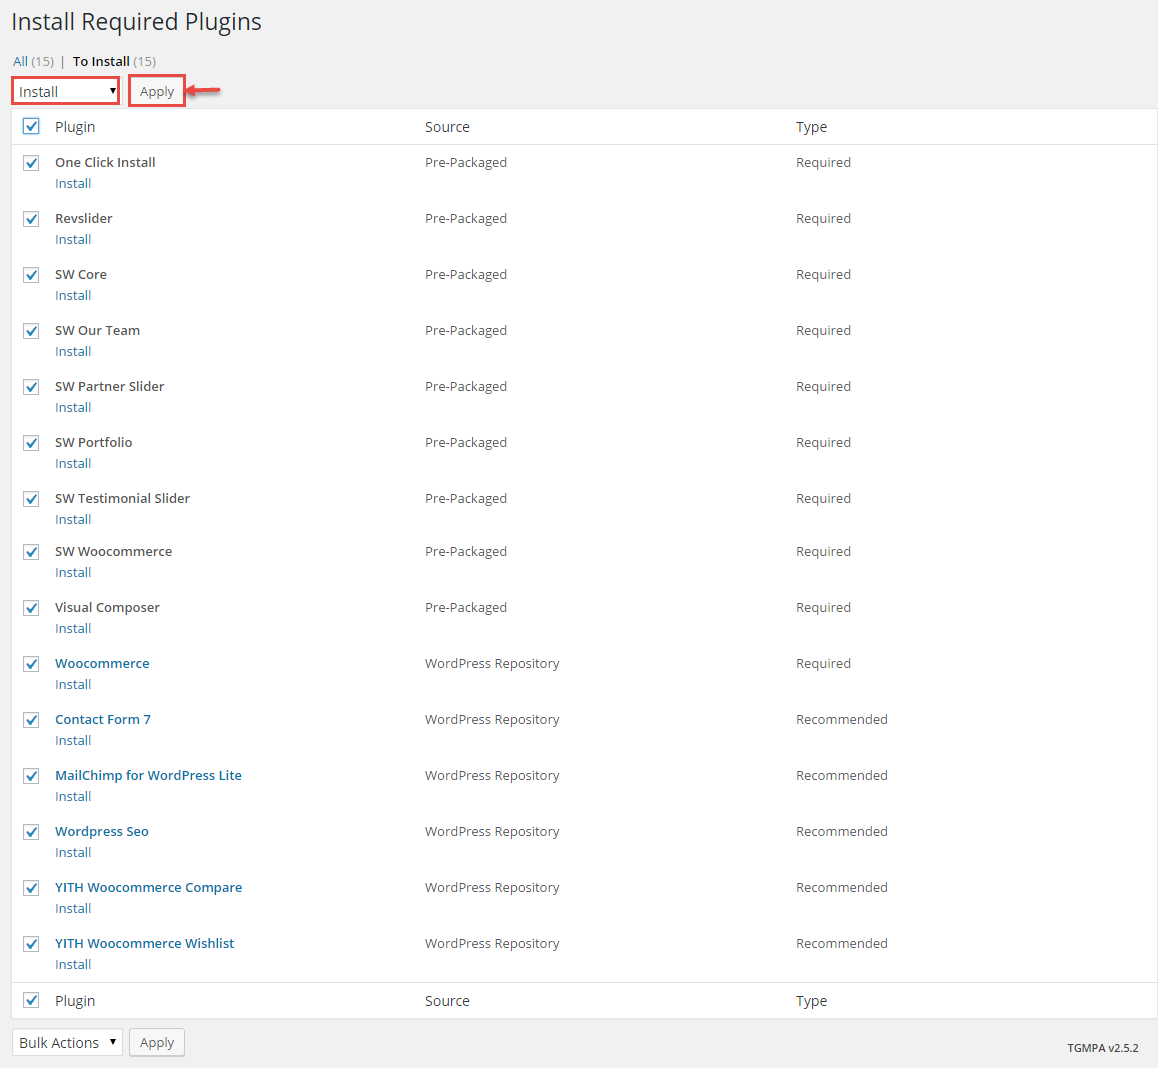Click Install under MailChimp for WordPress Lite
This screenshot has width=1158, height=1068.
73,797
